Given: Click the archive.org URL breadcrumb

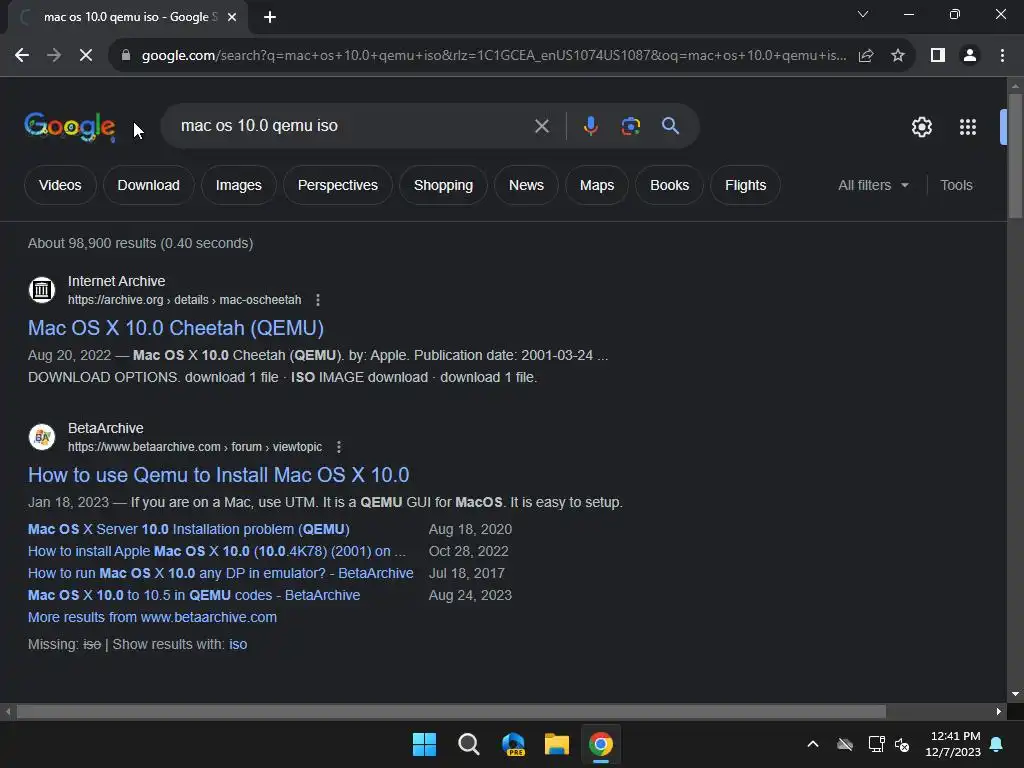Looking at the screenshot, I should tap(185, 300).
